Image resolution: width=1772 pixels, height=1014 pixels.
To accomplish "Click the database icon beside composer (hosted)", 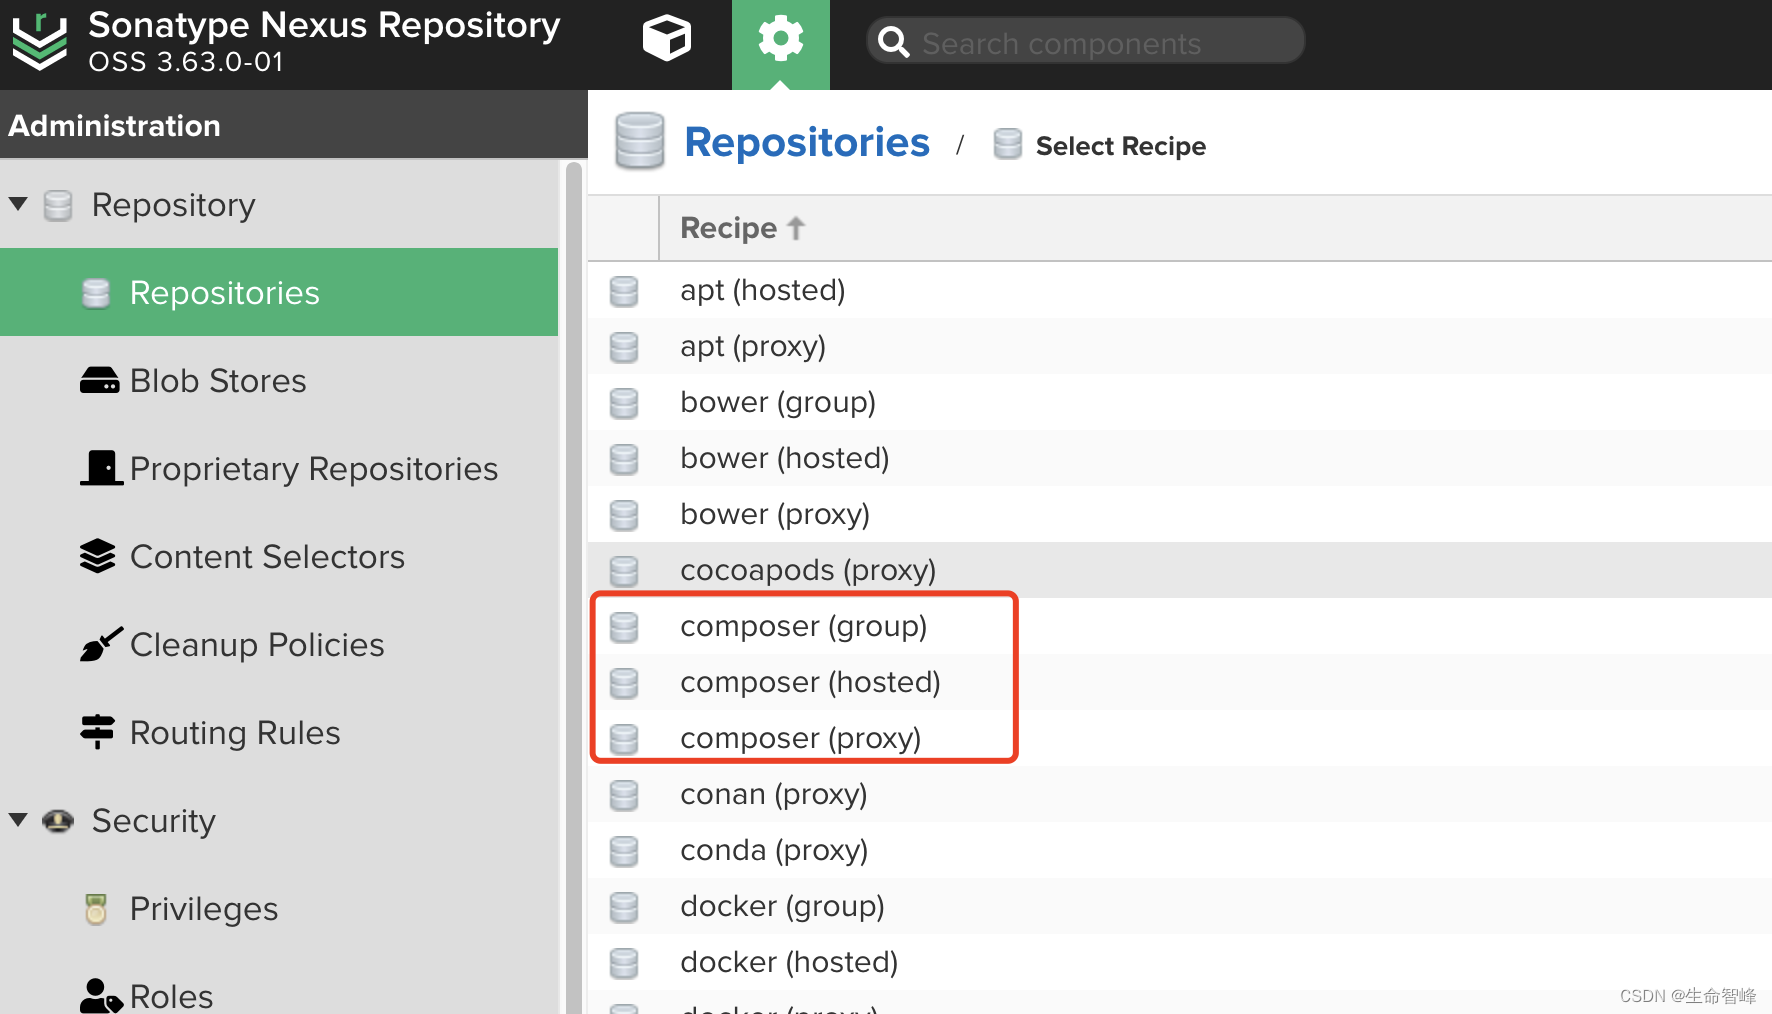I will (x=624, y=683).
